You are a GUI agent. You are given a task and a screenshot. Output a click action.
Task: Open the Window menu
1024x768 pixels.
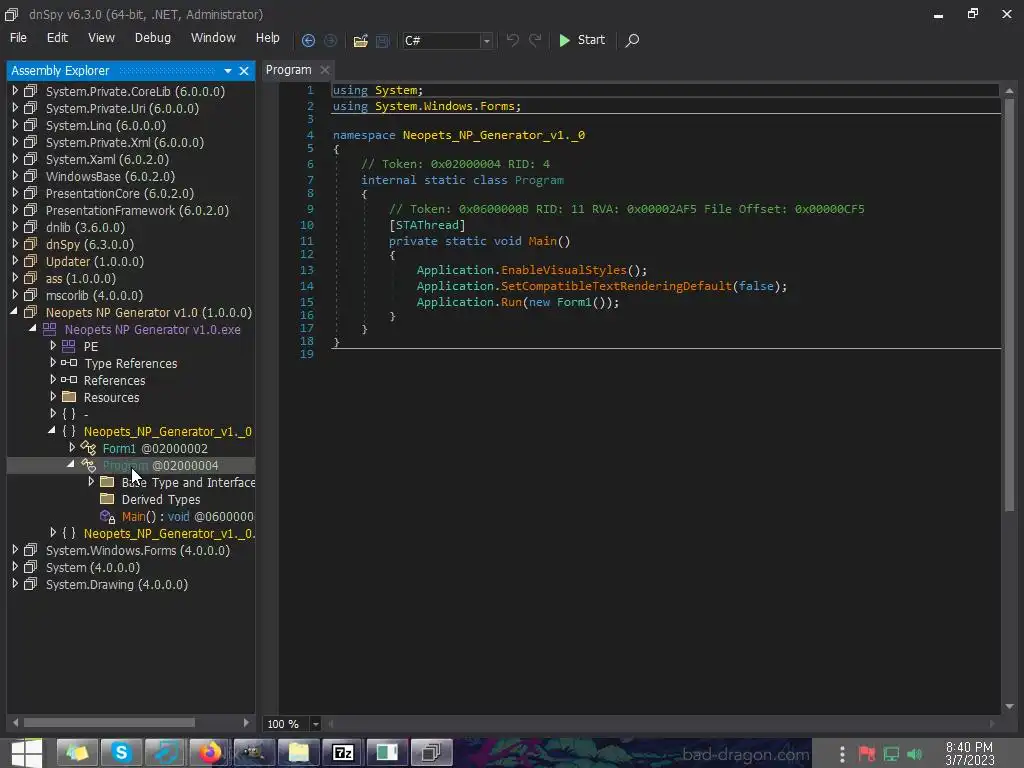point(213,38)
